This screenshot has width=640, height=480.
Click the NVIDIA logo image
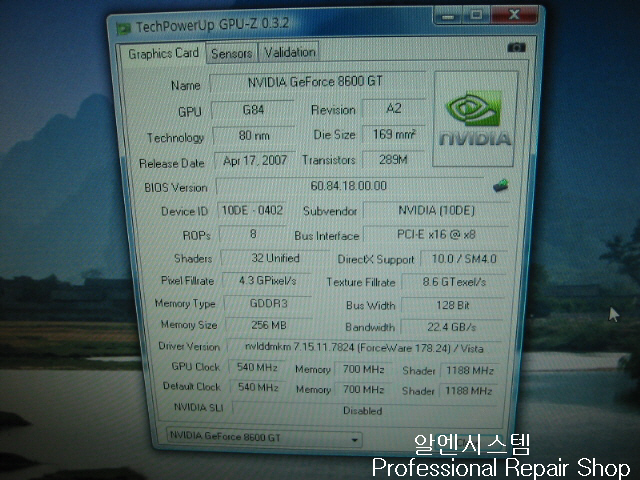(475, 119)
